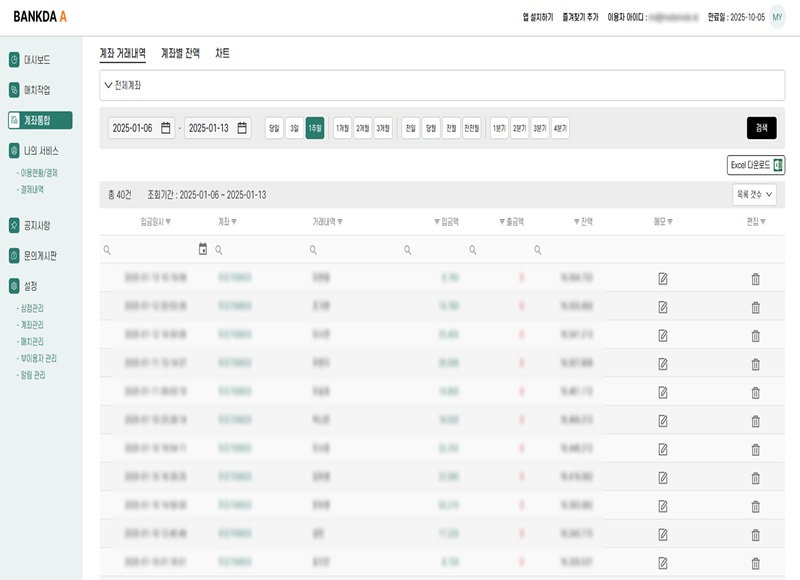Select the 2분기 quarter button
Screen dimensions: 800x580
pos(519,128)
